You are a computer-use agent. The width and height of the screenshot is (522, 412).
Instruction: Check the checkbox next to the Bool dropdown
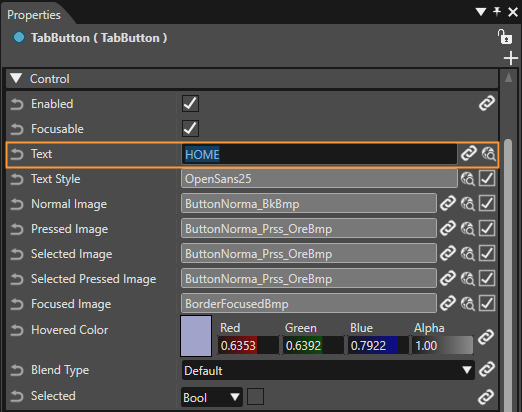click(x=255, y=396)
